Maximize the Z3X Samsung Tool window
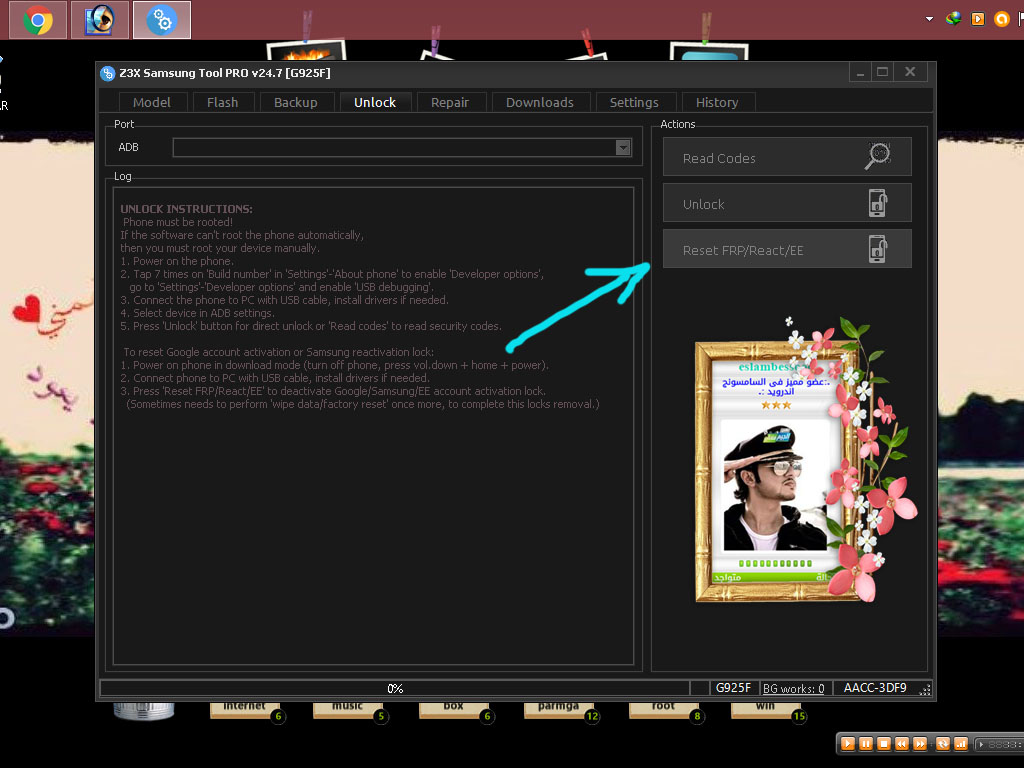1024x768 pixels. tap(882, 72)
